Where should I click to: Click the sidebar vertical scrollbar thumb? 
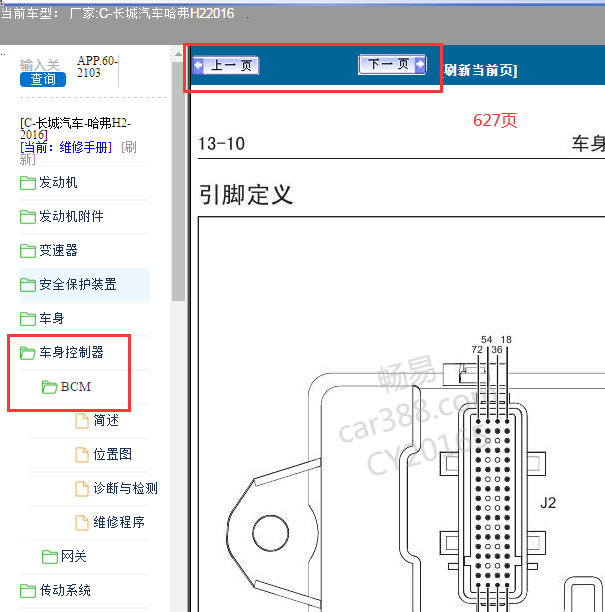(x=178, y=181)
